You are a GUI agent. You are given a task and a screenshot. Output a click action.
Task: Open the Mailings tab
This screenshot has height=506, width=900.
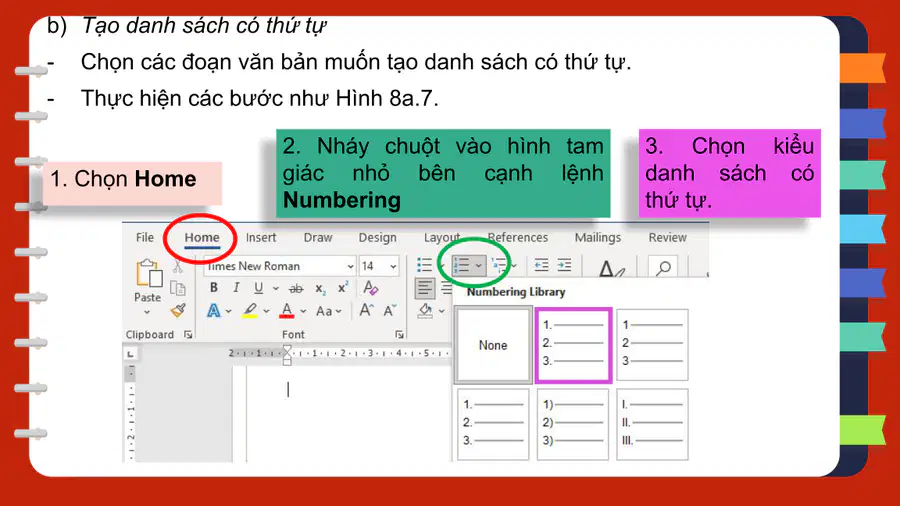(x=598, y=238)
